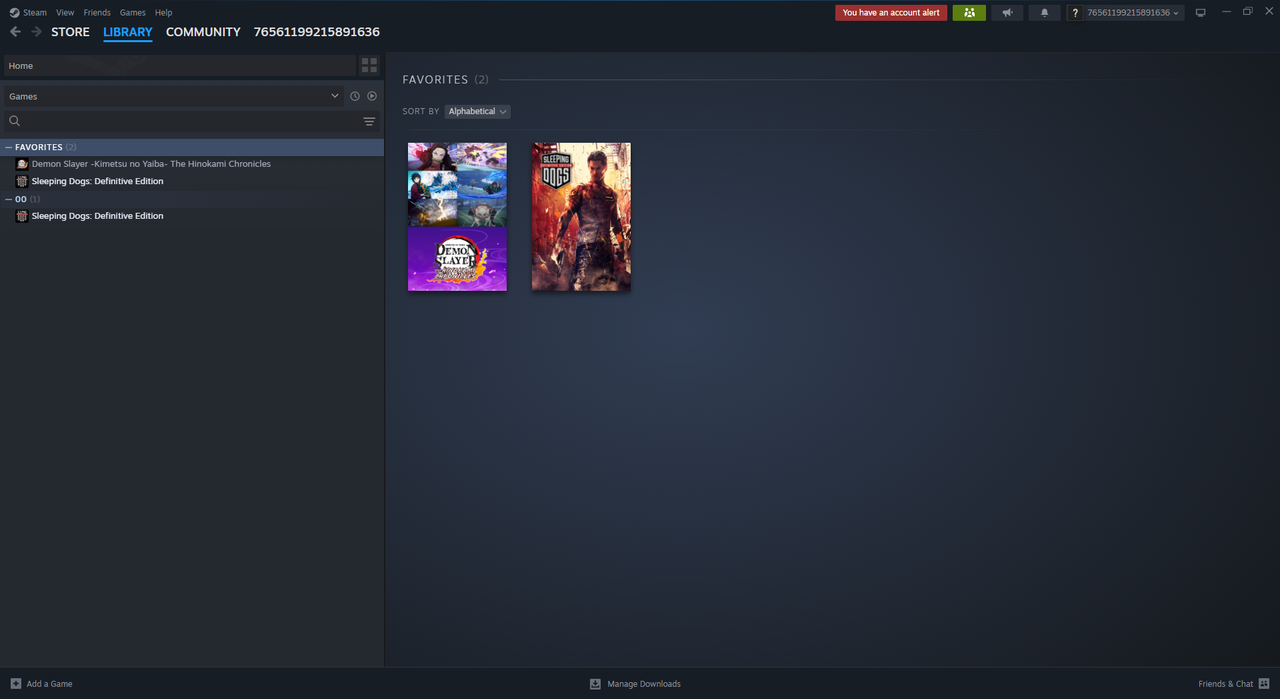Minimize the Steam window
Screen dimensions: 1280x699
[1226, 12]
